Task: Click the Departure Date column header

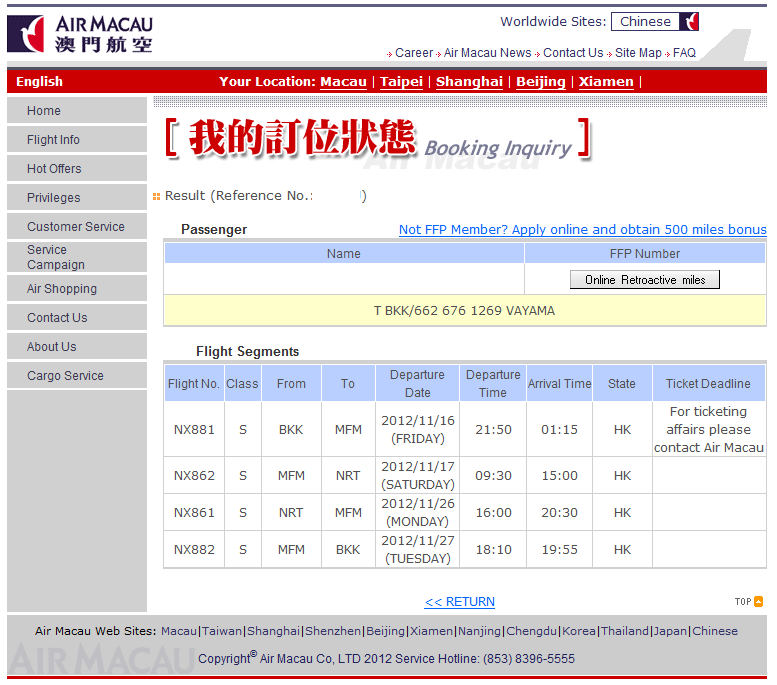Action: (x=417, y=383)
